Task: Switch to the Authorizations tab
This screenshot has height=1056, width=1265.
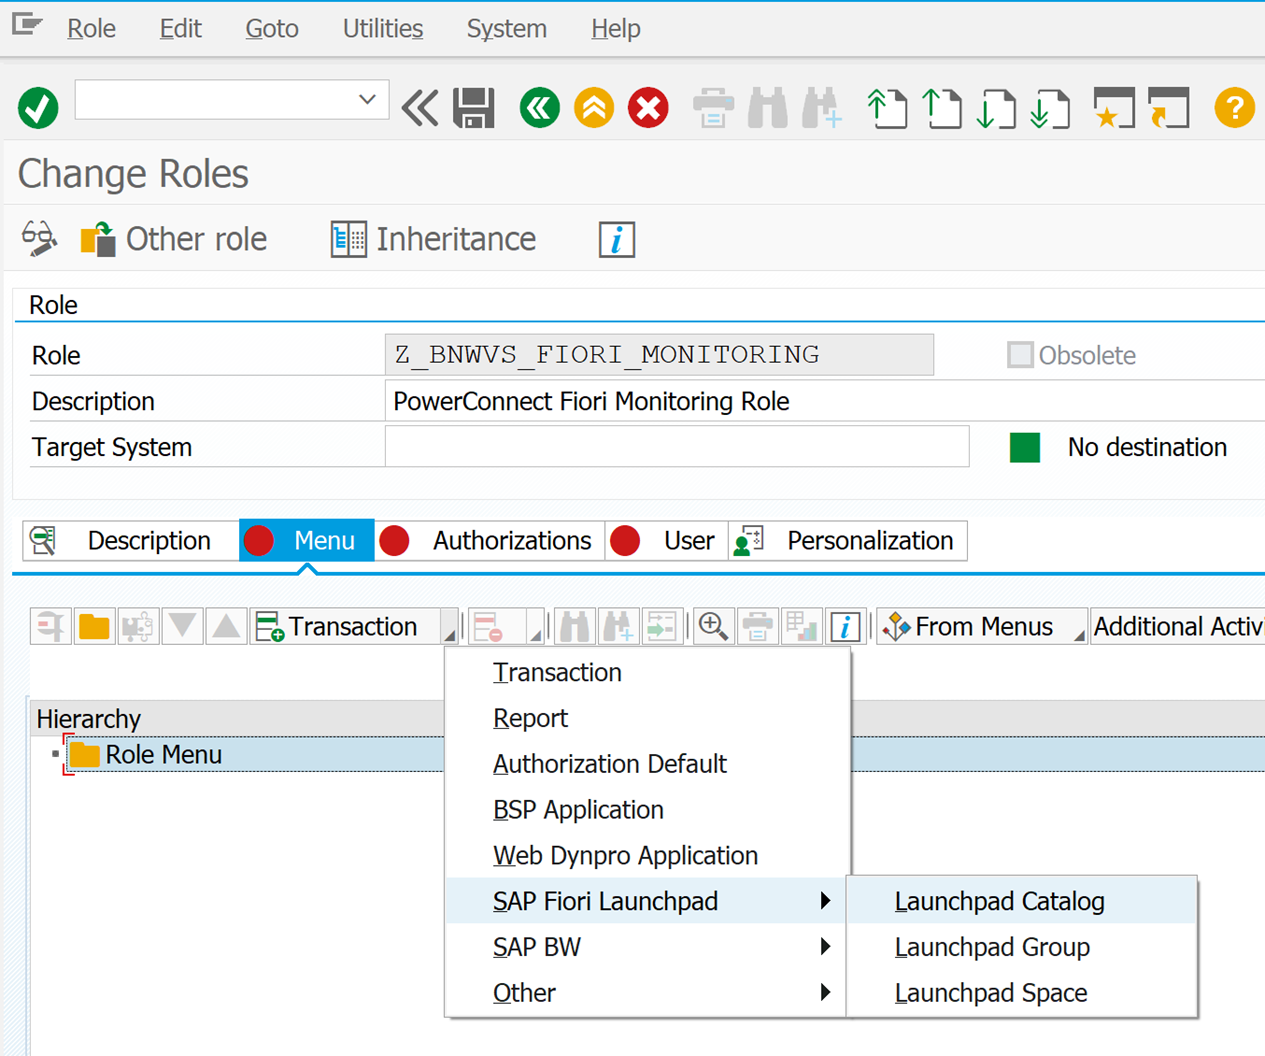Action: (510, 541)
